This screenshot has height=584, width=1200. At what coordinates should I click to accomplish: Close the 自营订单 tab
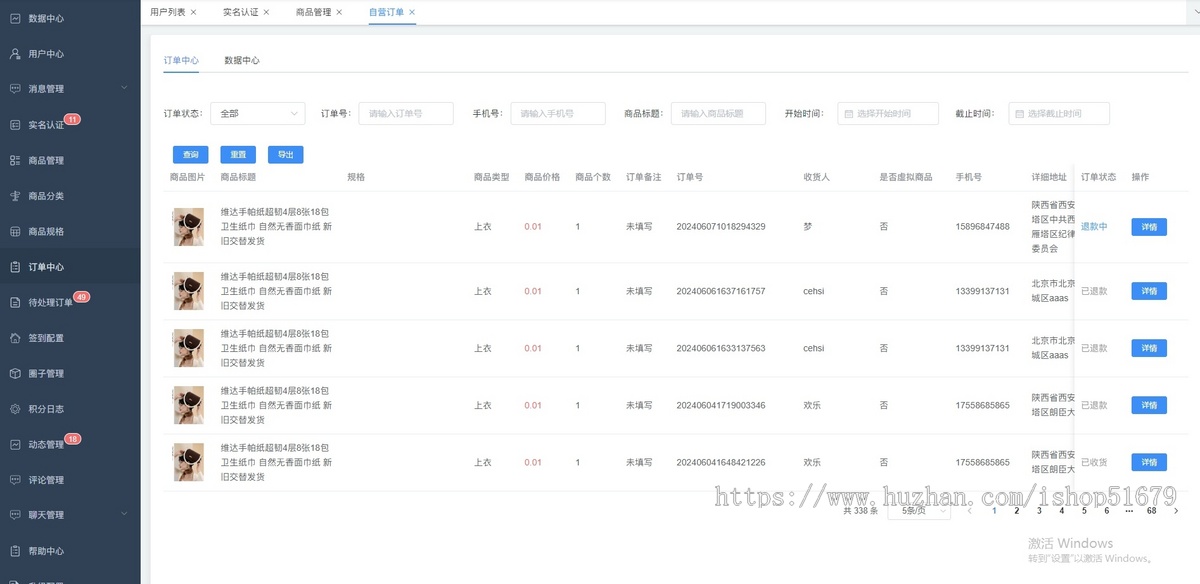point(412,12)
